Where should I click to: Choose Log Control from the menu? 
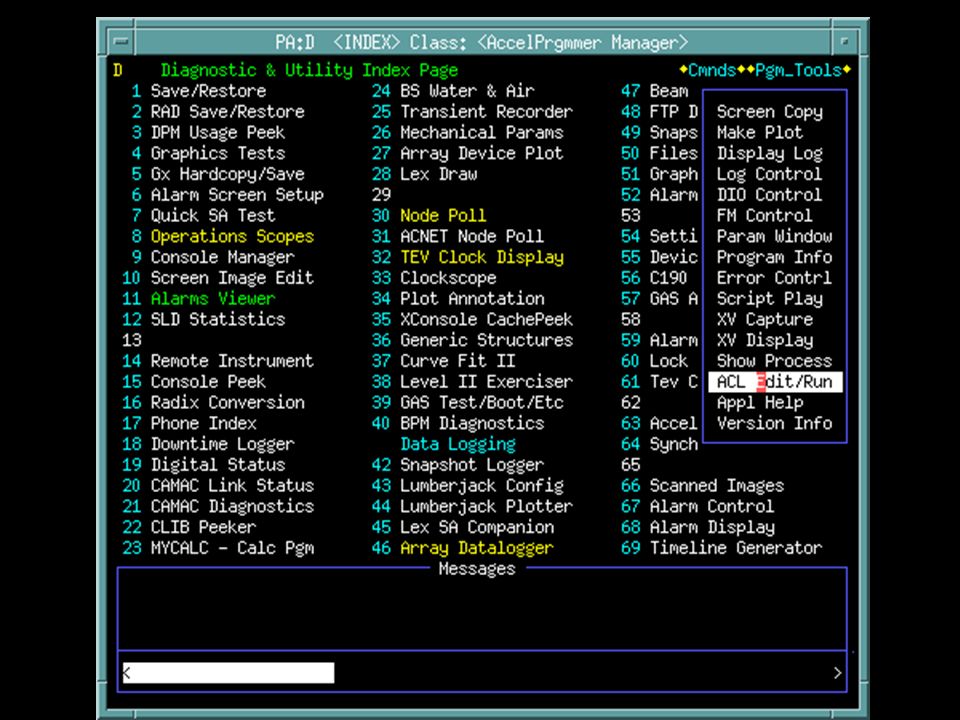point(769,174)
